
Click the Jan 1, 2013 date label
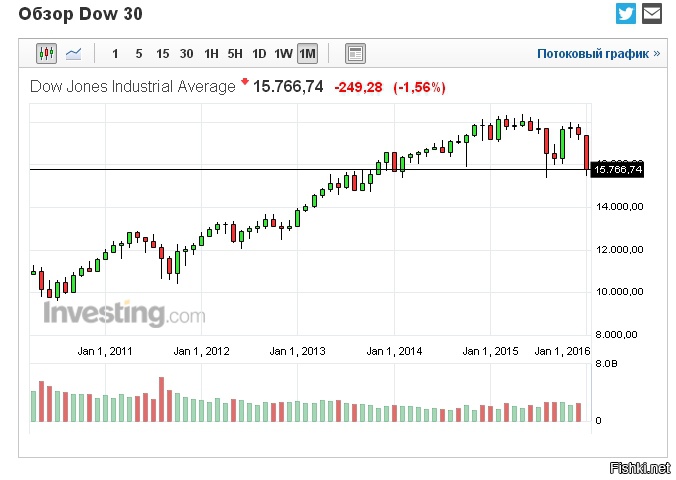(x=297, y=351)
